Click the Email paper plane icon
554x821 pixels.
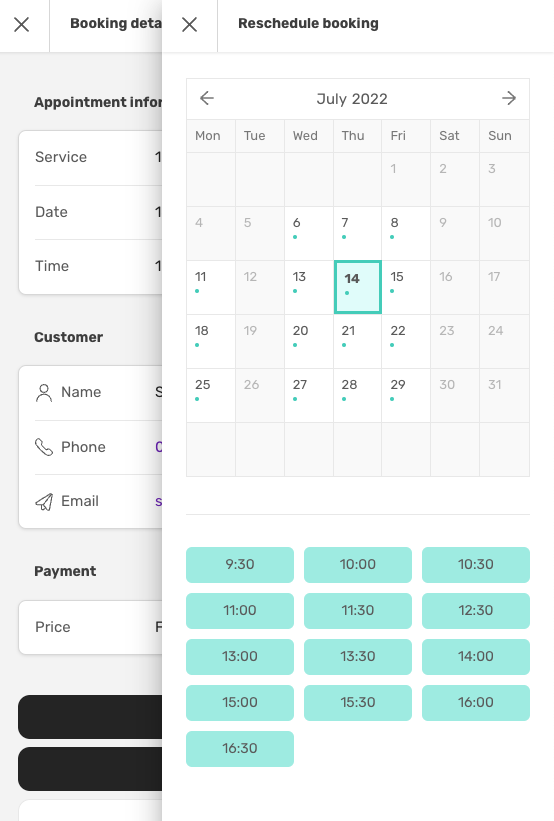click(x=44, y=502)
